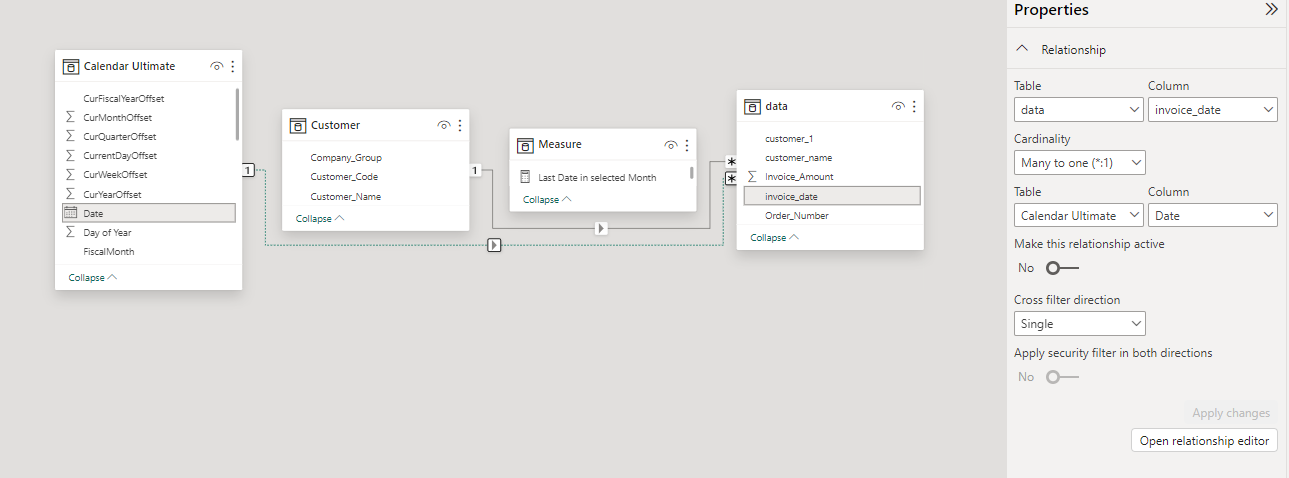Collapse the Measure table
1289x478 pixels.
point(547,200)
